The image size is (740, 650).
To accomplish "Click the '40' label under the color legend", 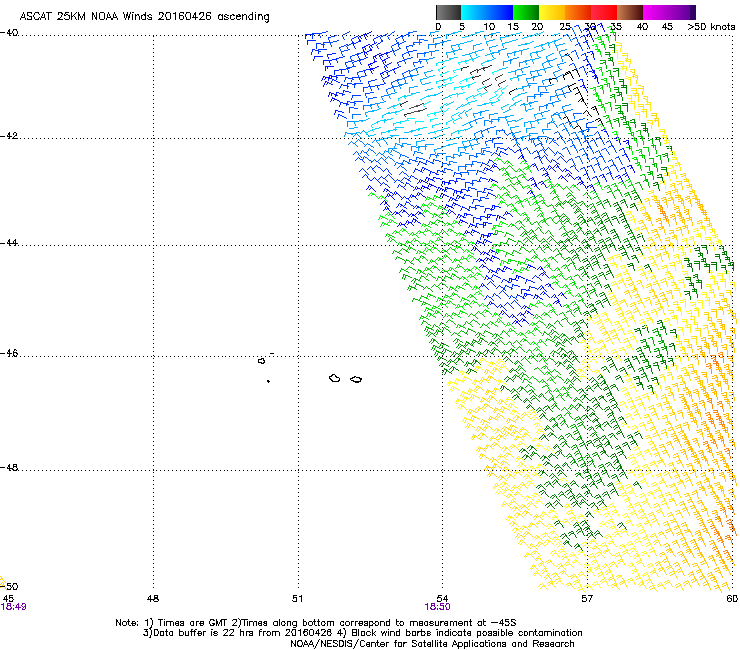I will pos(642,27).
